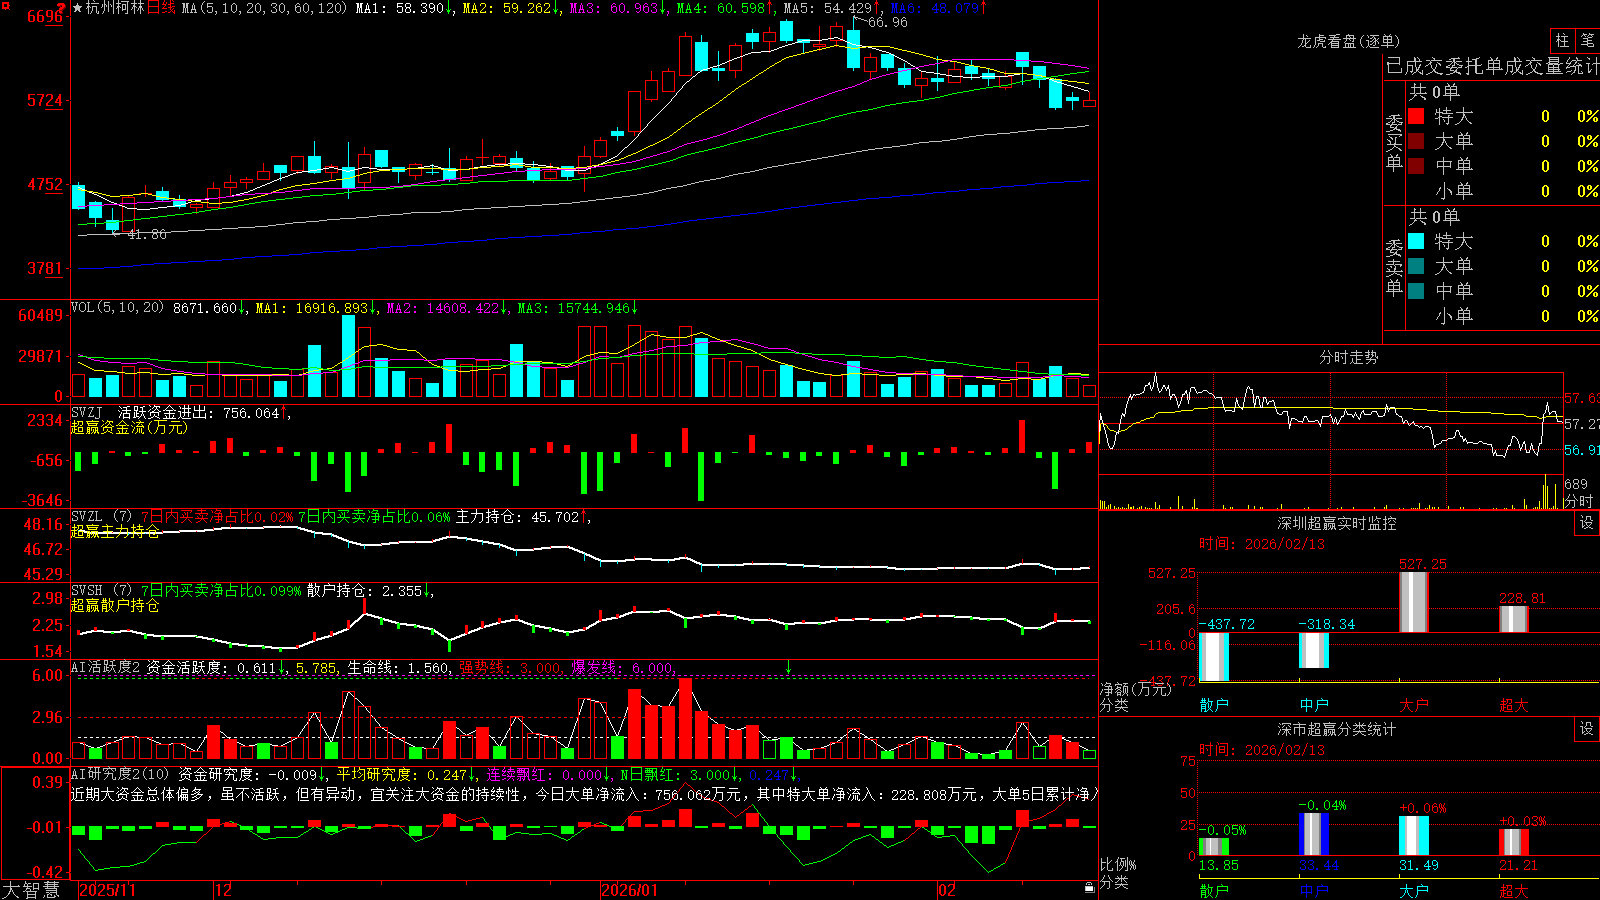Click the 委买单 section label
The image size is (1600, 900).
pyautogui.click(x=1394, y=143)
